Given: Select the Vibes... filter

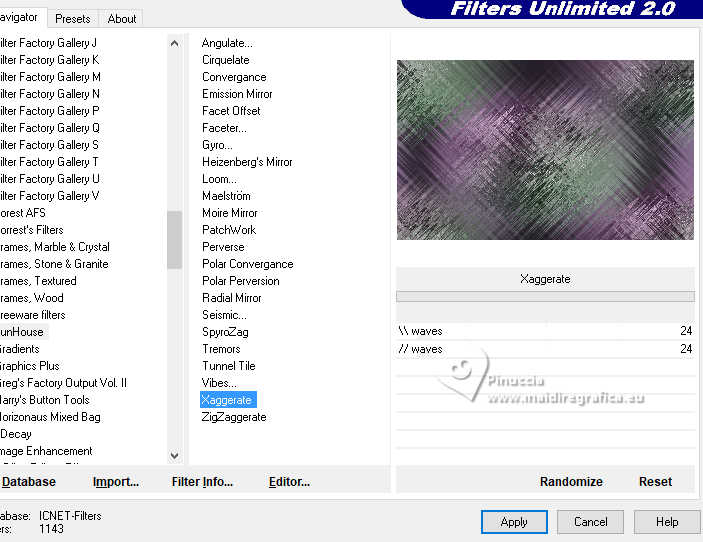Looking at the screenshot, I should [219, 384].
